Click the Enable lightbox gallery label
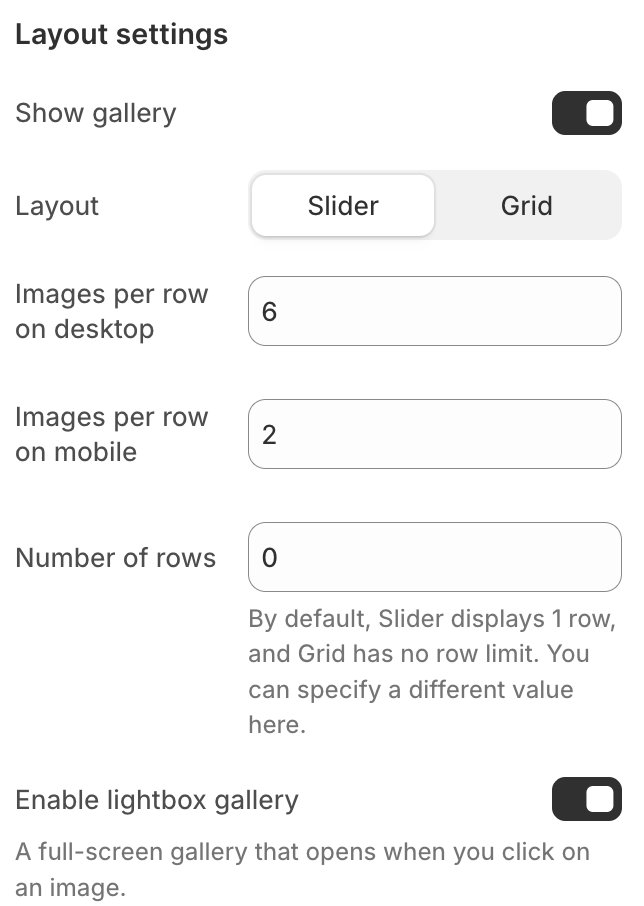The image size is (644, 906). click(157, 800)
